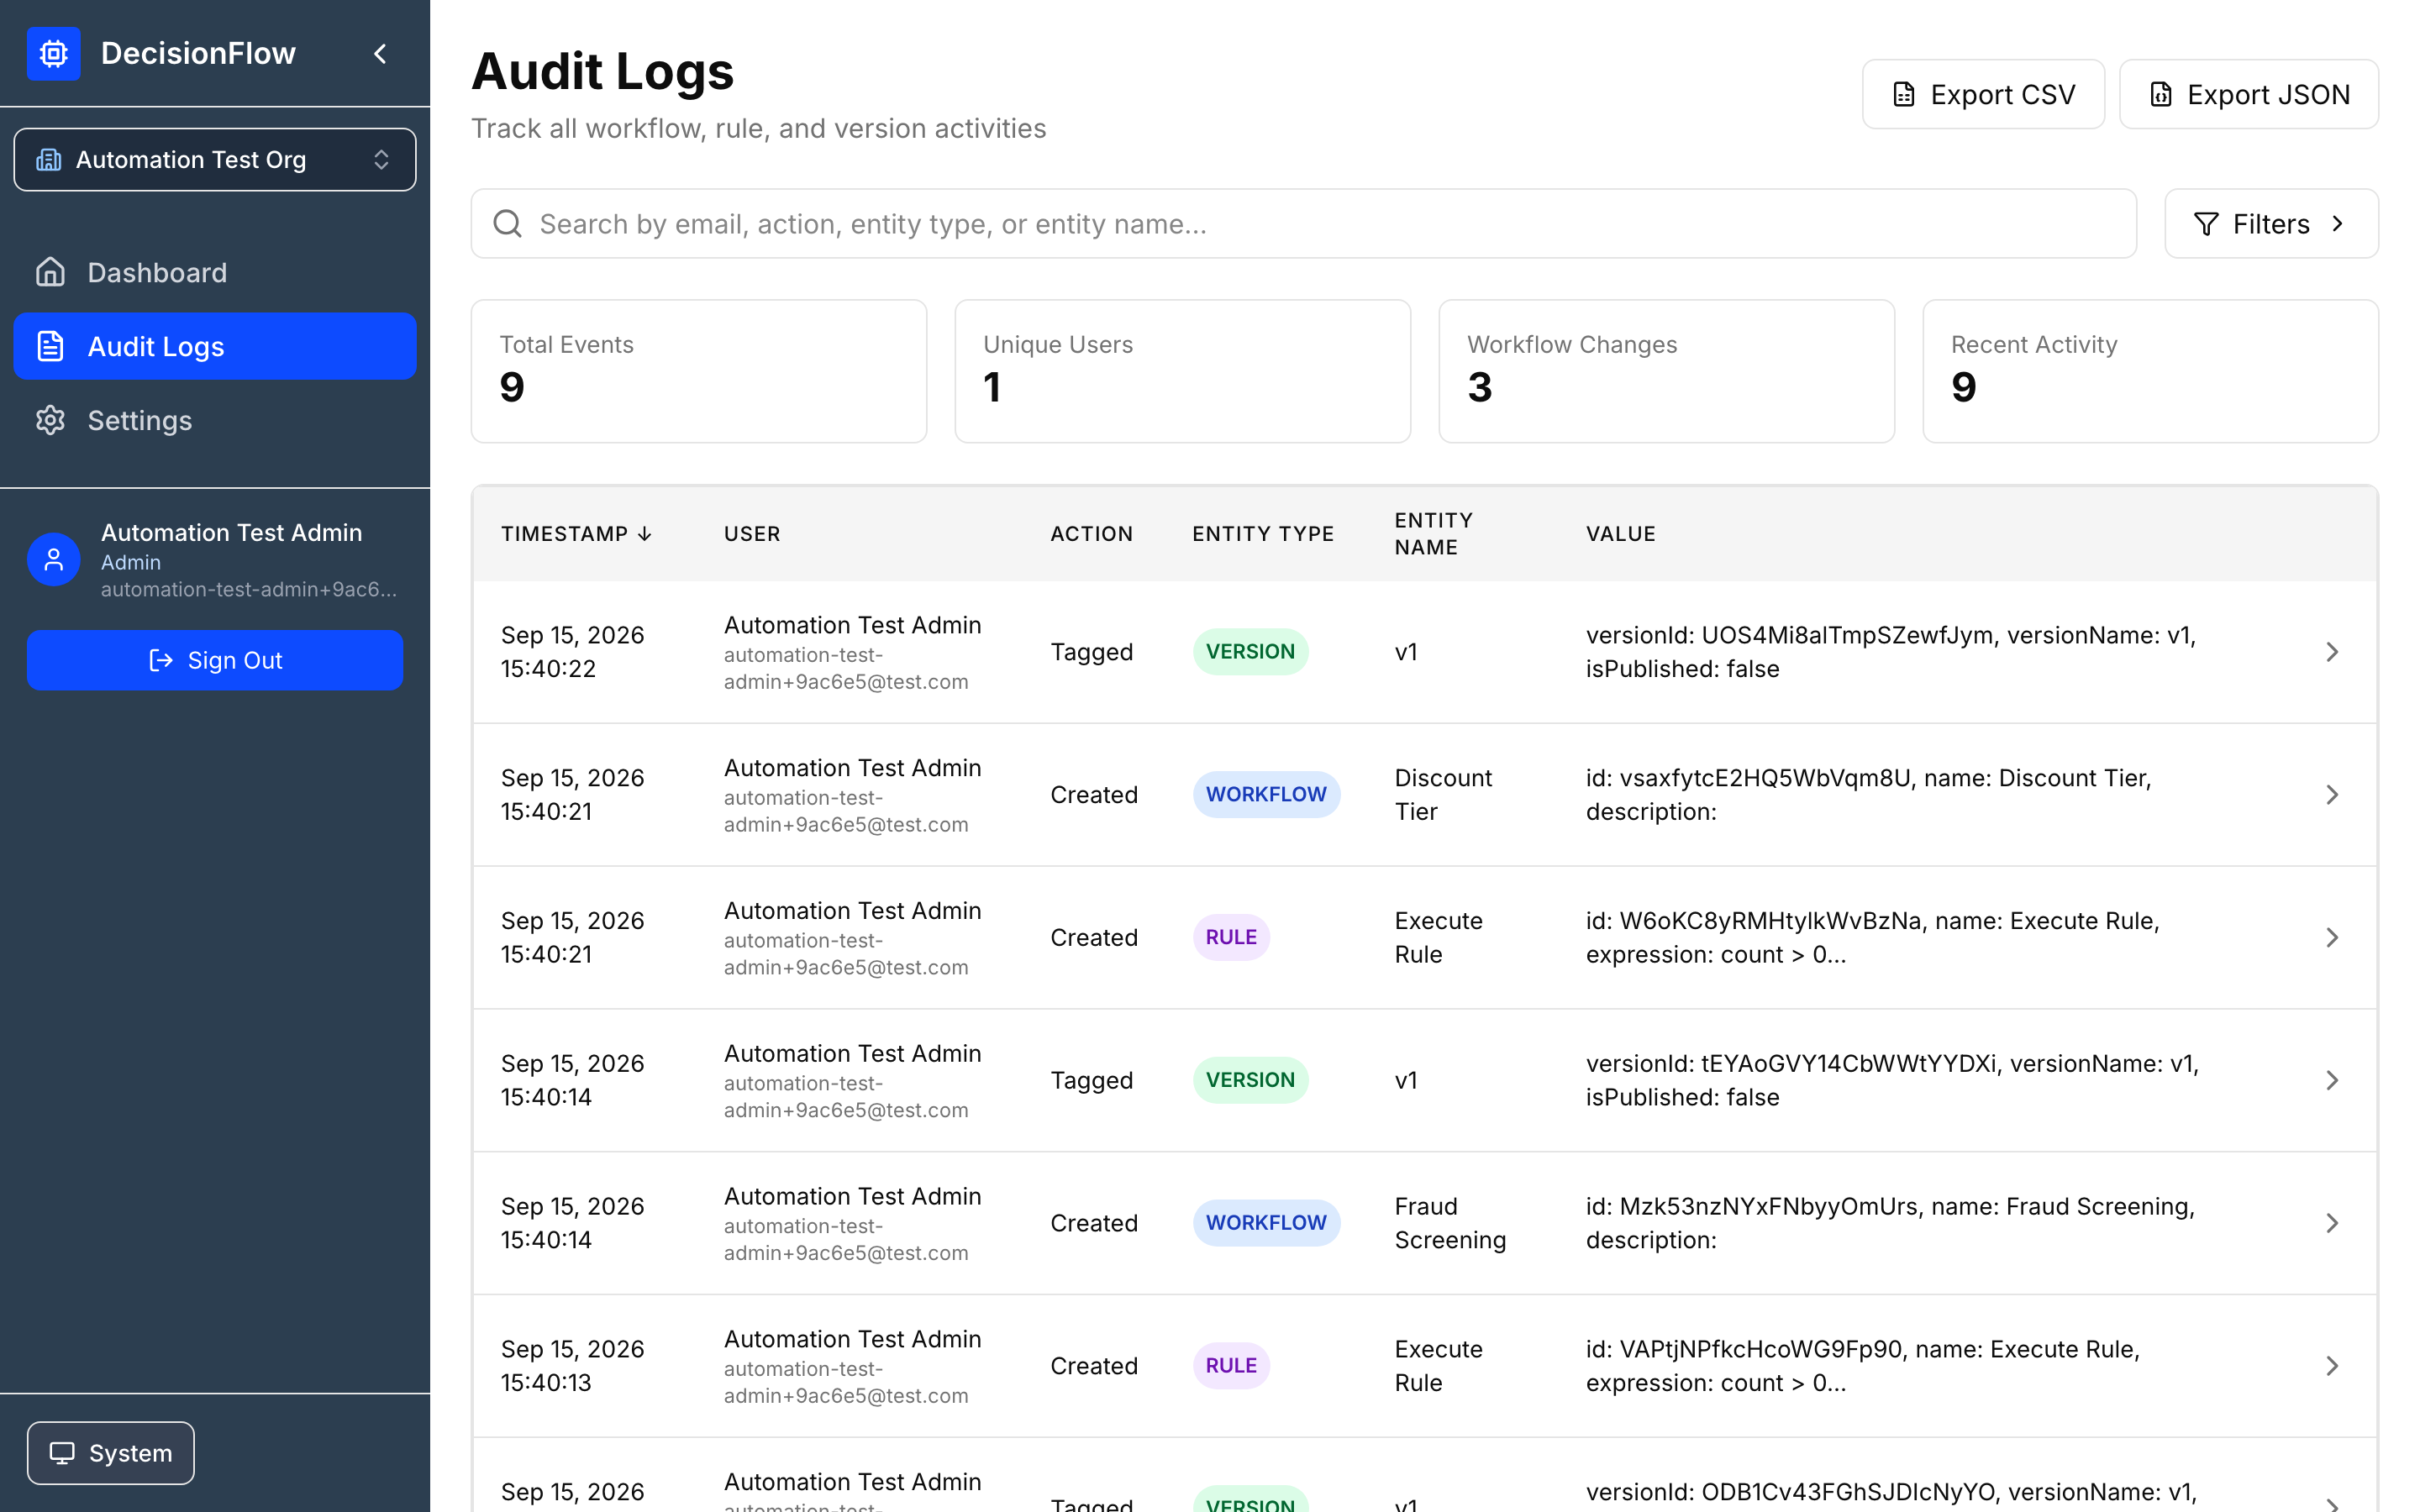Image resolution: width=2420 pixels, height=1512 pixels.
Task: Click the search magnifier icon
Action: (x=508, y=224)
